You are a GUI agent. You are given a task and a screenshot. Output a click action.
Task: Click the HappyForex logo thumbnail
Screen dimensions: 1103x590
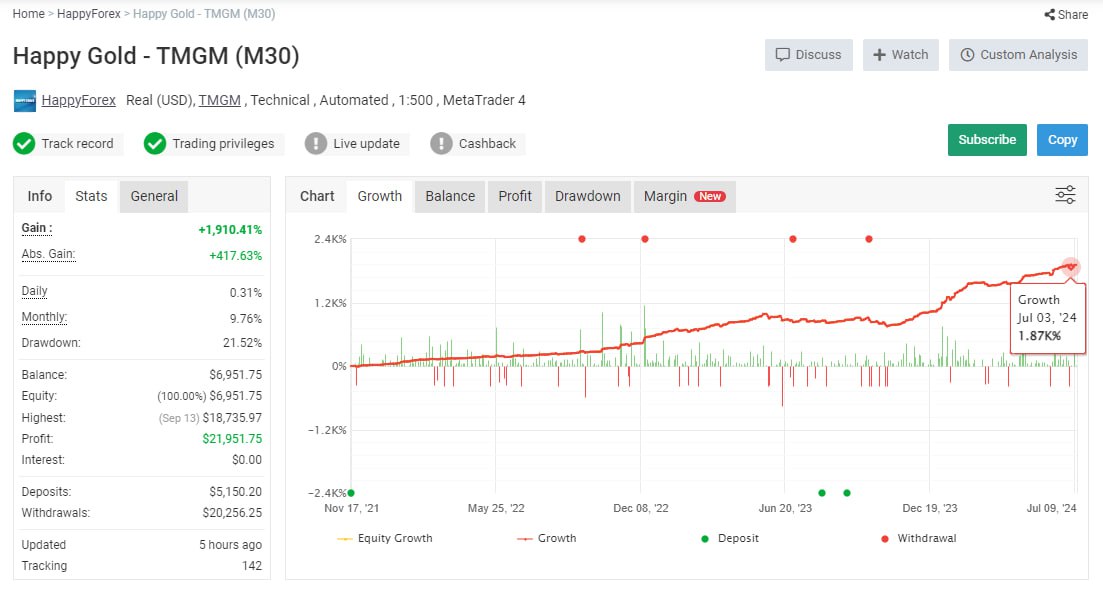(25, 101)
